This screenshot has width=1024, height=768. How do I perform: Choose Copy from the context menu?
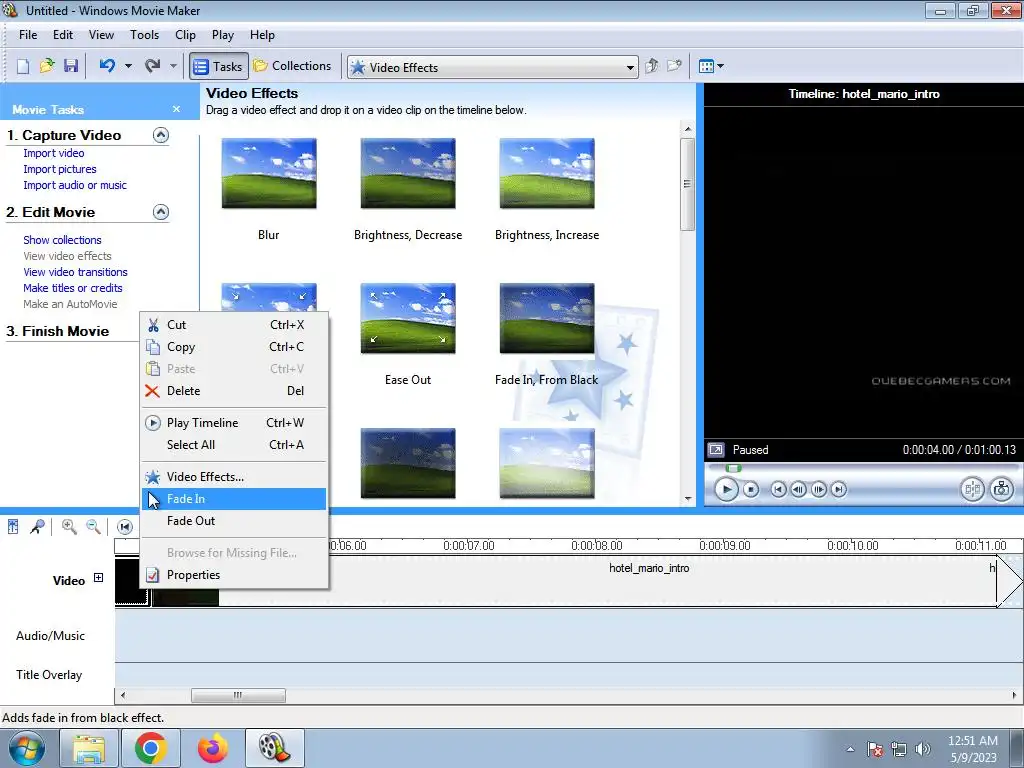[x=234, y=347]
